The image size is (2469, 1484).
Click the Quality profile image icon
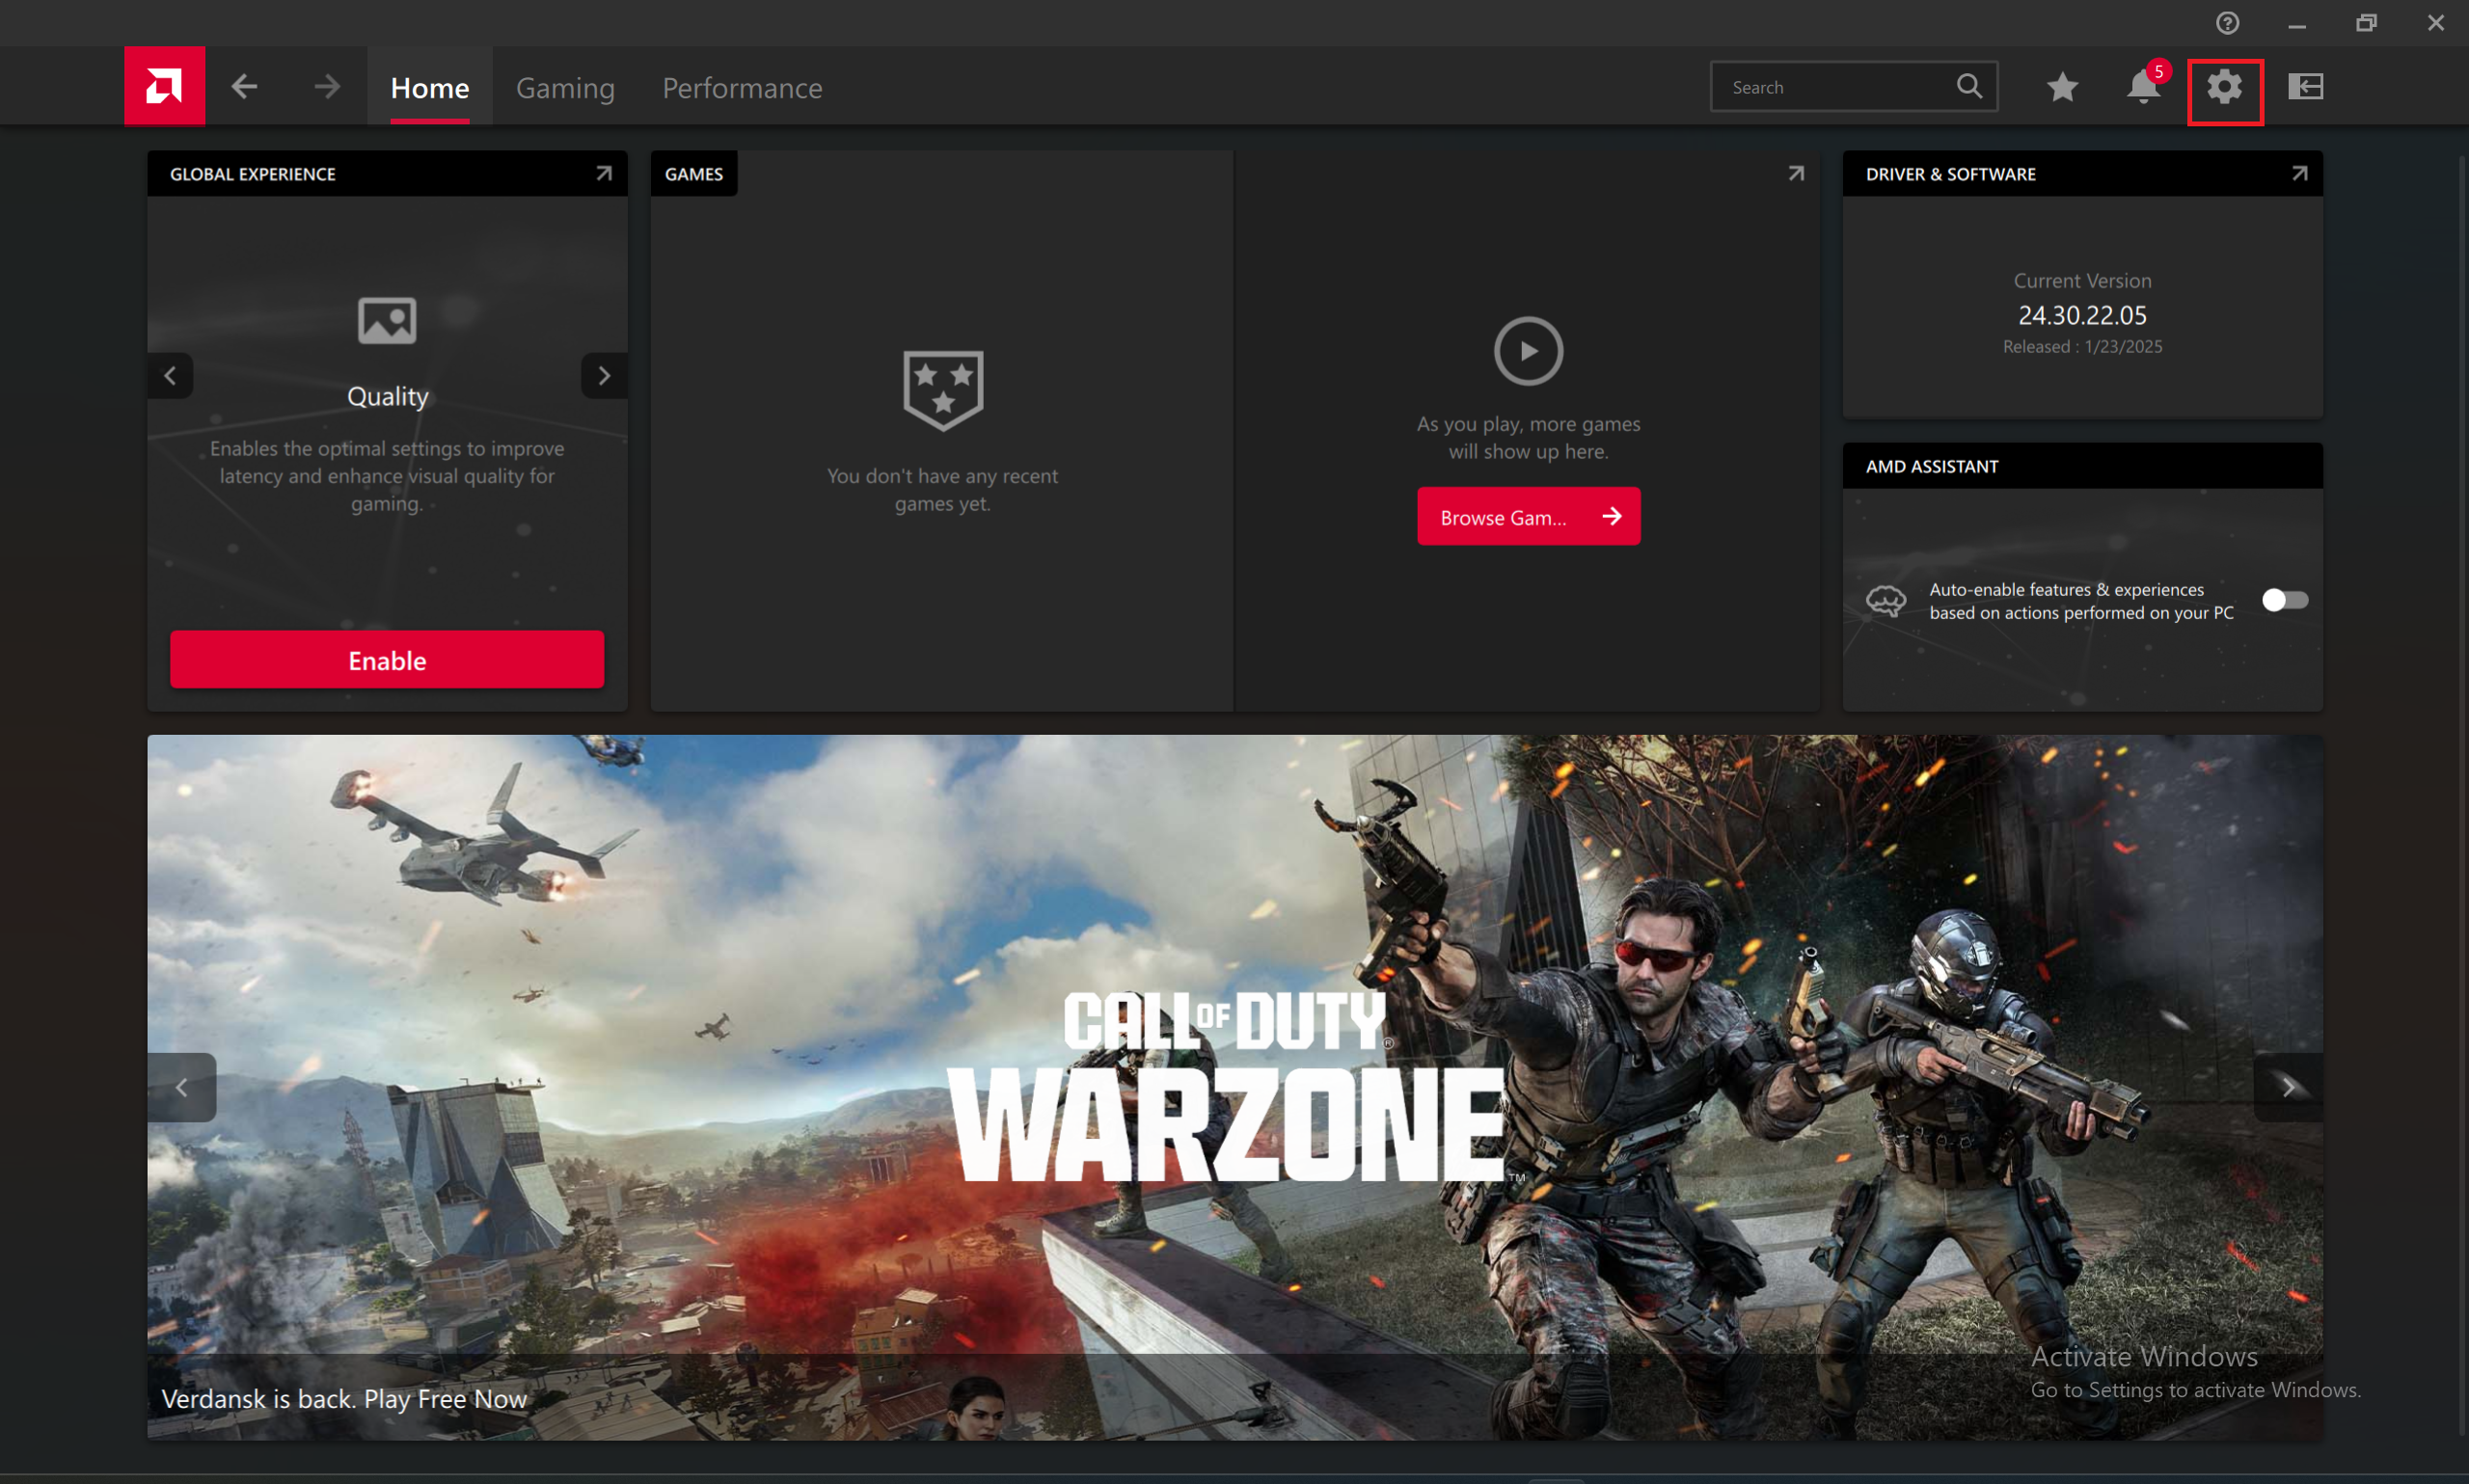[387, 320]
